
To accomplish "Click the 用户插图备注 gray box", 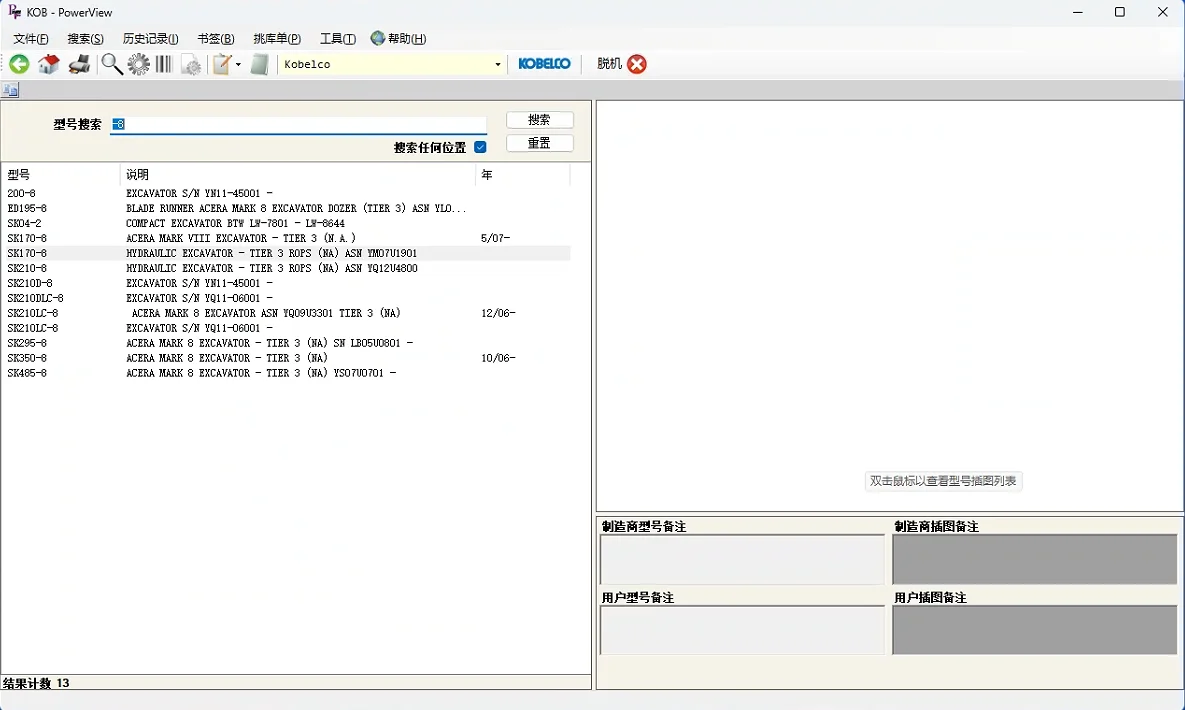I will [1035, 630].
